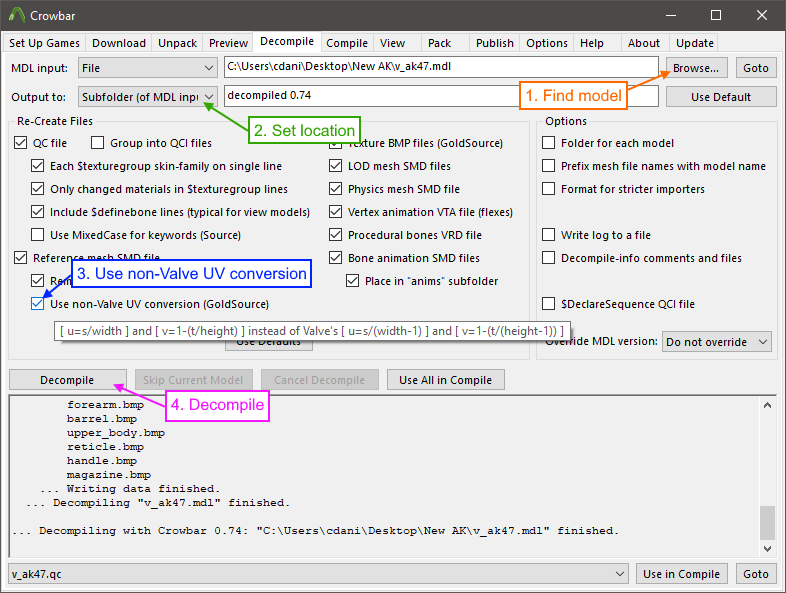Open the Set Up Games tab
Screen dimensions: 786x593
(x=44, y=43)
